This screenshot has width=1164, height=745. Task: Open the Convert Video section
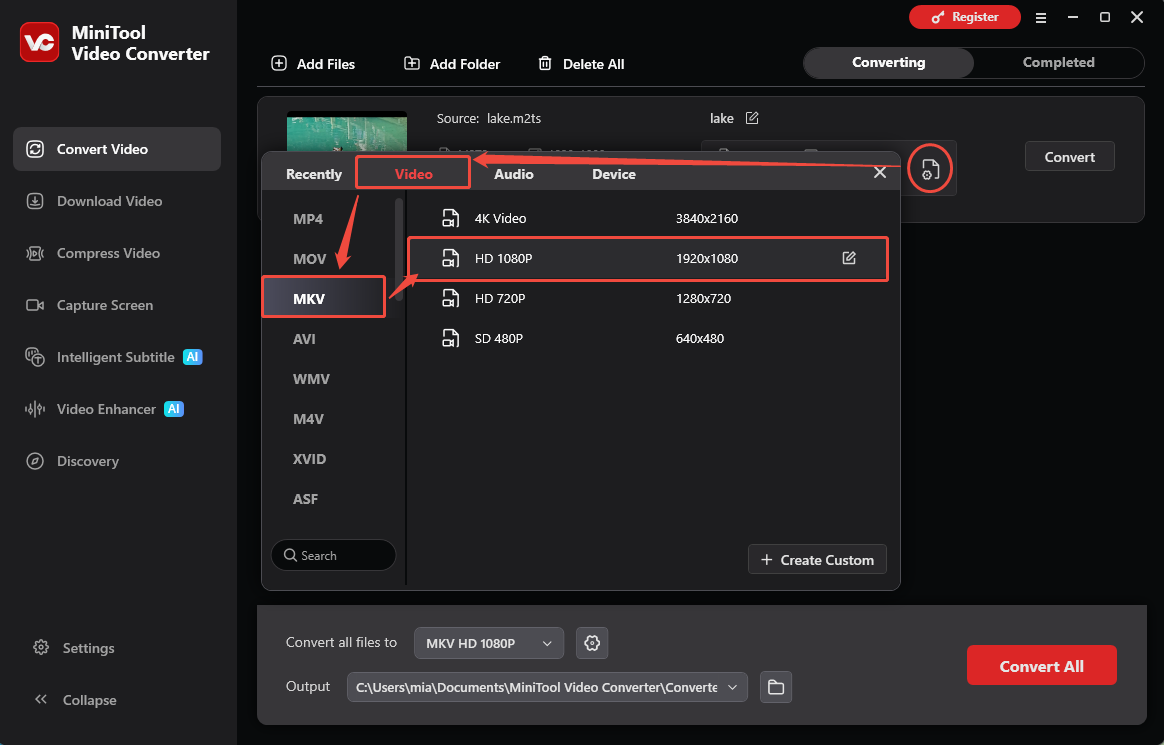pos(117,149)
